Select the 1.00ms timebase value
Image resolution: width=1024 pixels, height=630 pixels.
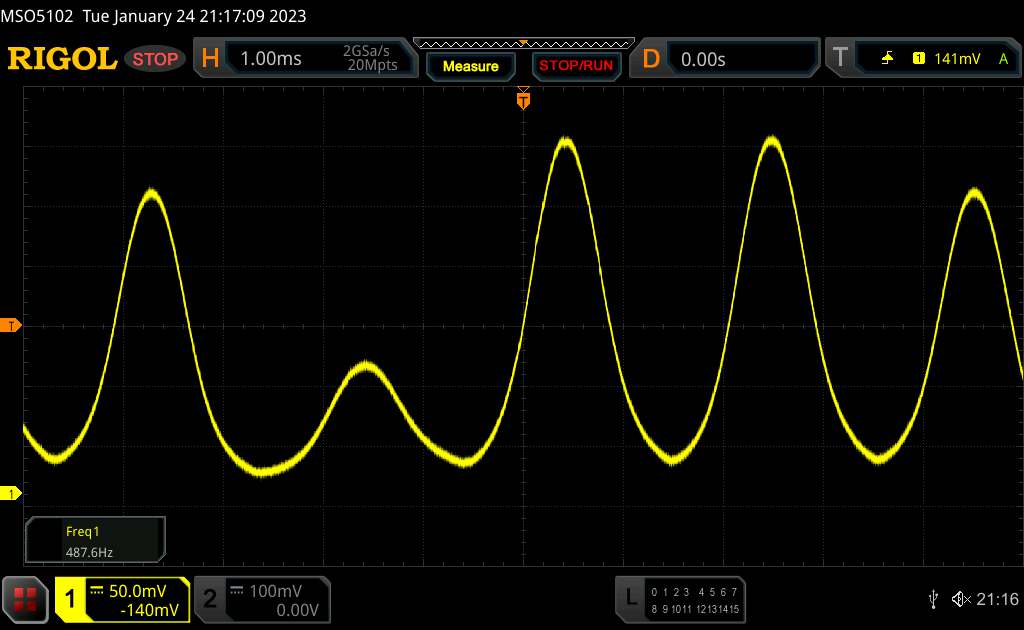pos(271,59)
